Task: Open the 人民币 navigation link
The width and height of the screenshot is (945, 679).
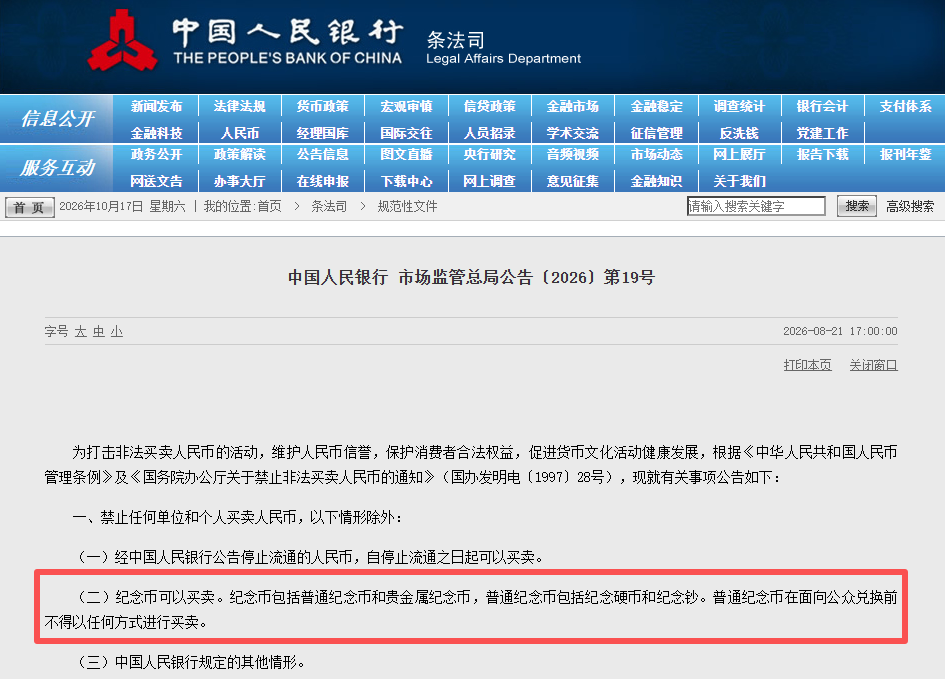Action: [239, 133]
